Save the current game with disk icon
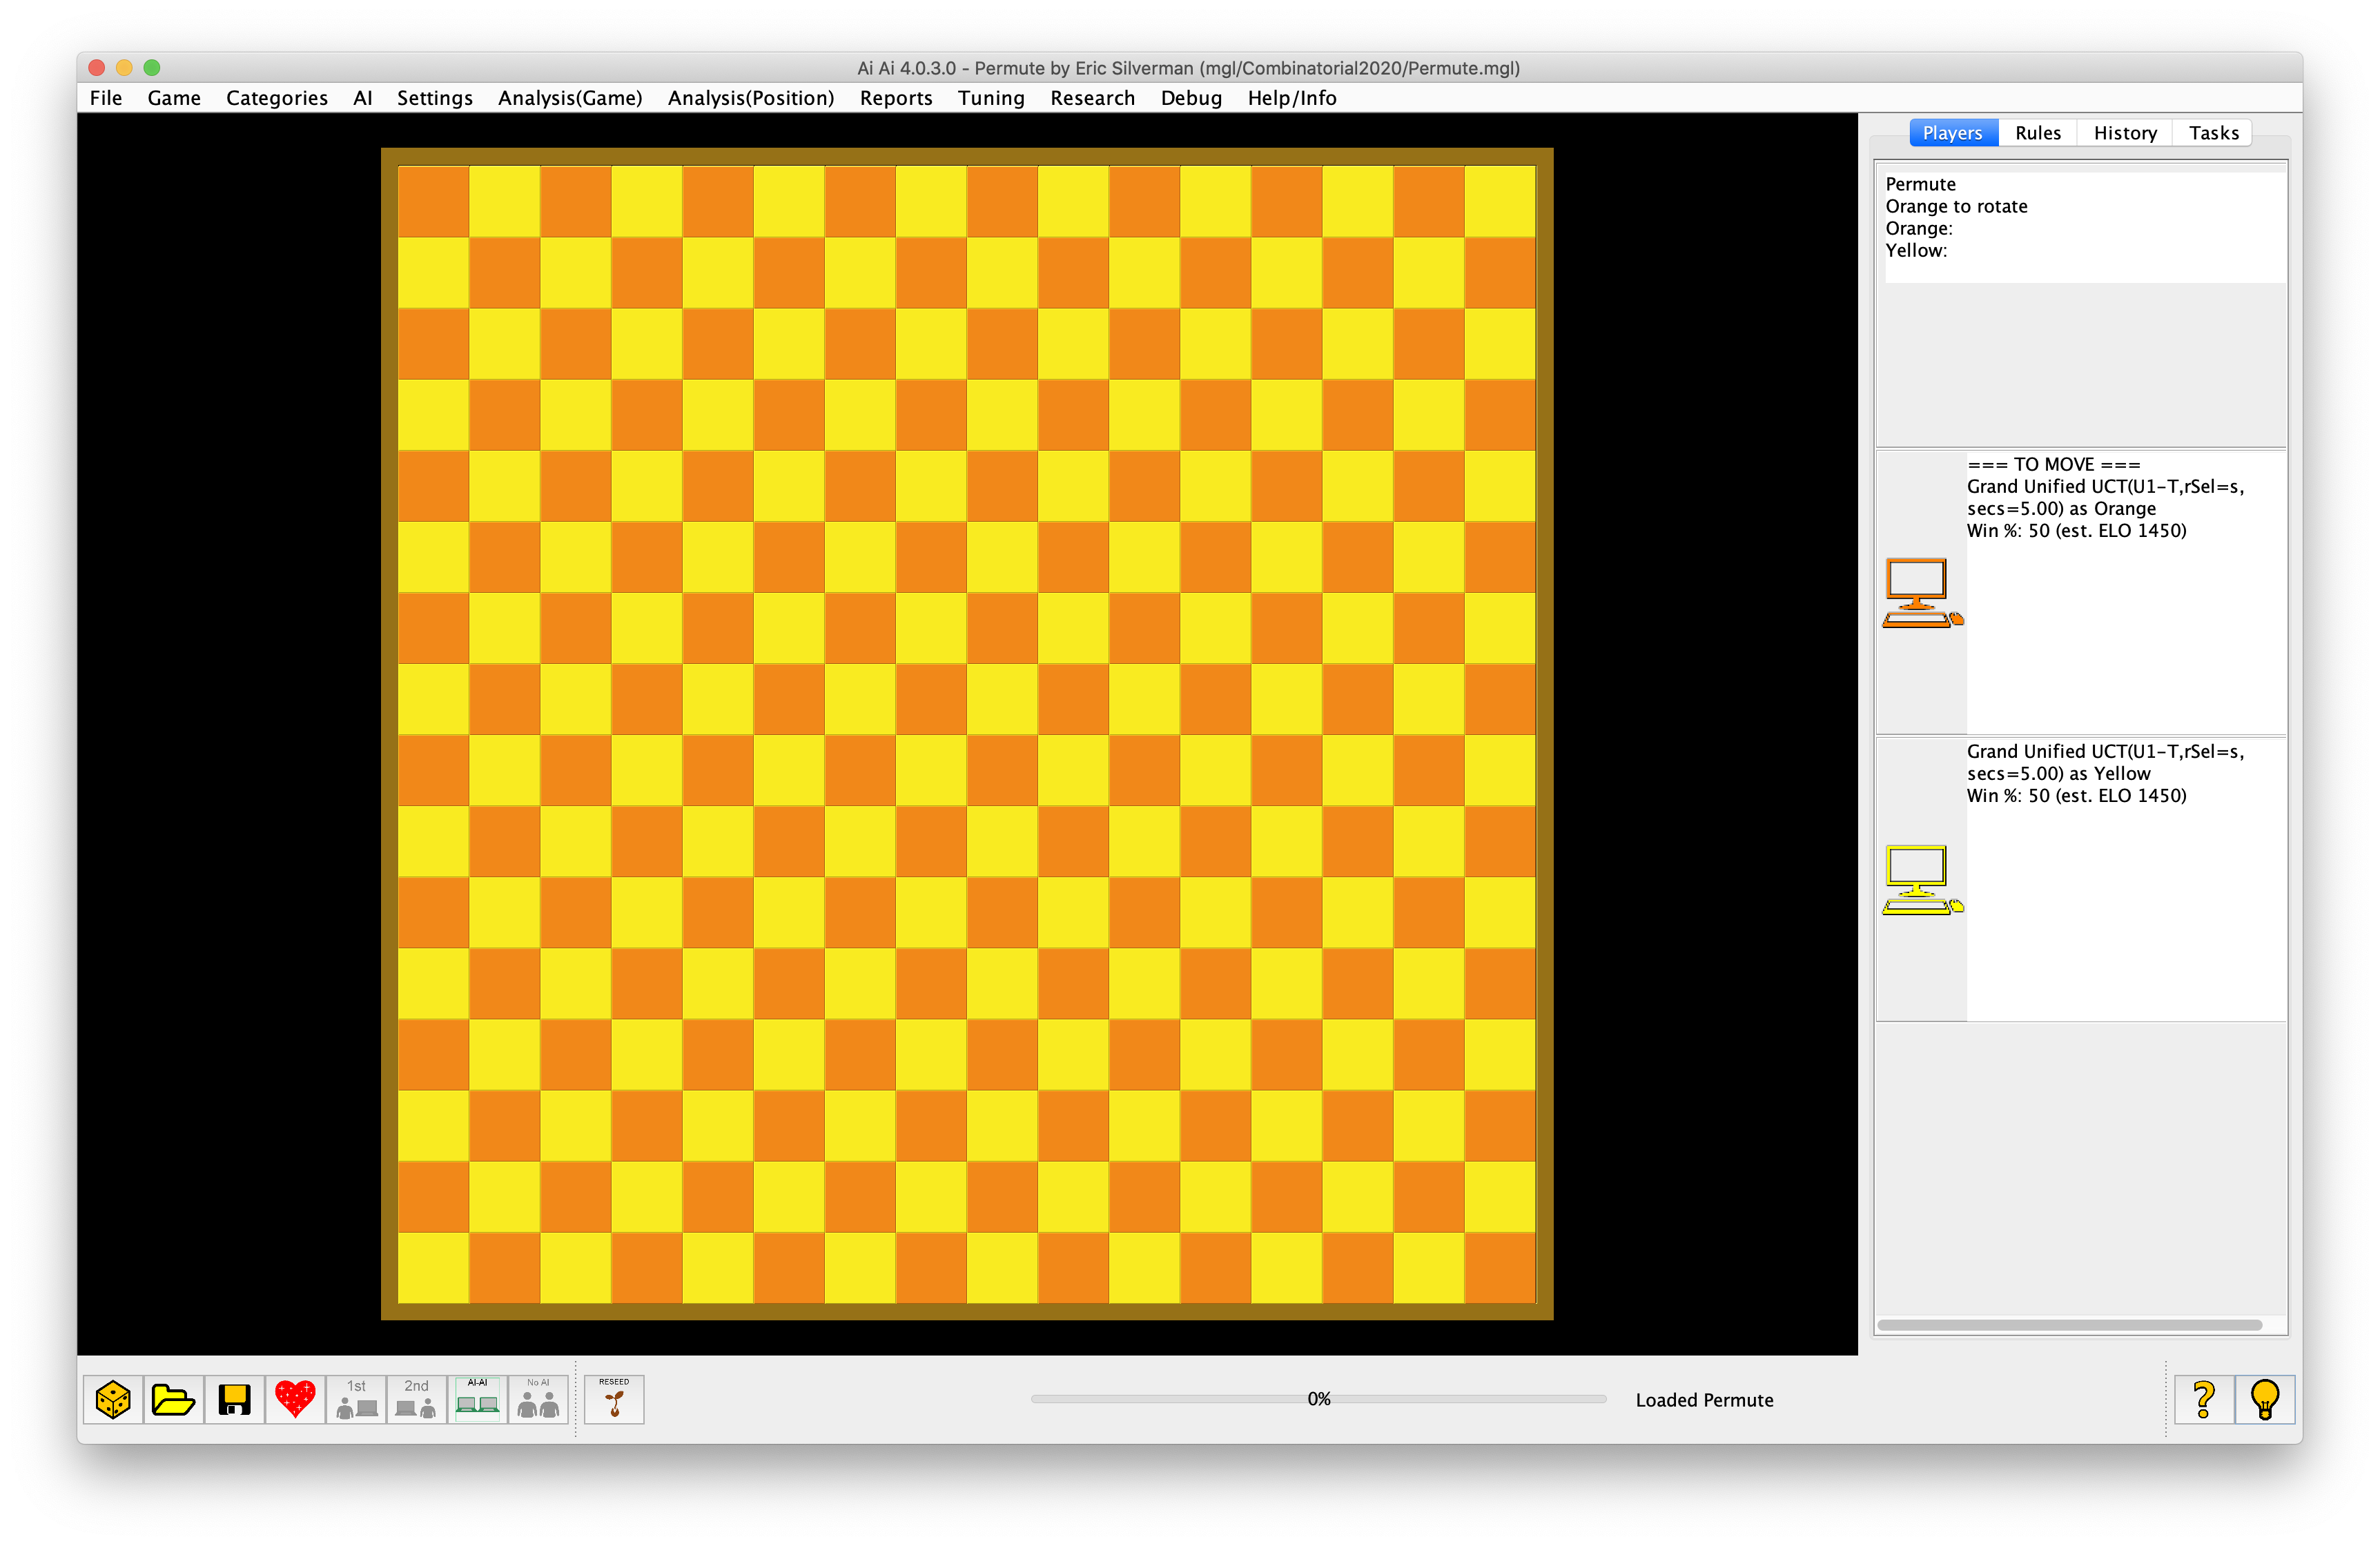Screen dimensions: 2380x1546 (x=234, y=1400)
